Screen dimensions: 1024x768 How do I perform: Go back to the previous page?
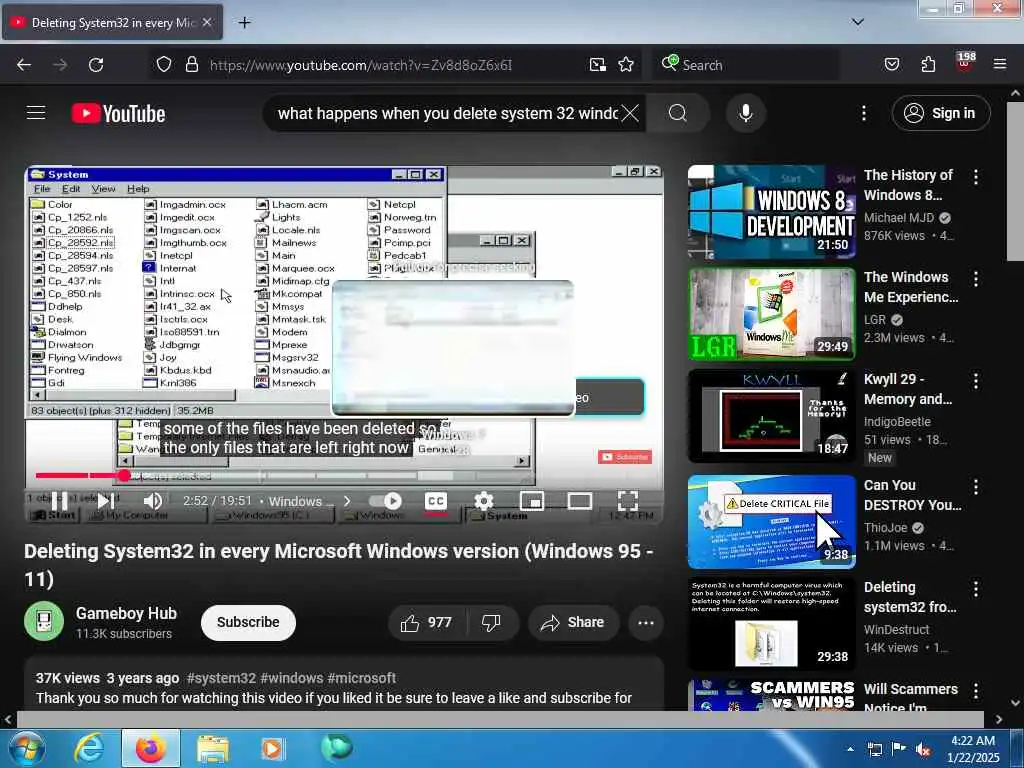pyautogui.click(x=24, y=65)
